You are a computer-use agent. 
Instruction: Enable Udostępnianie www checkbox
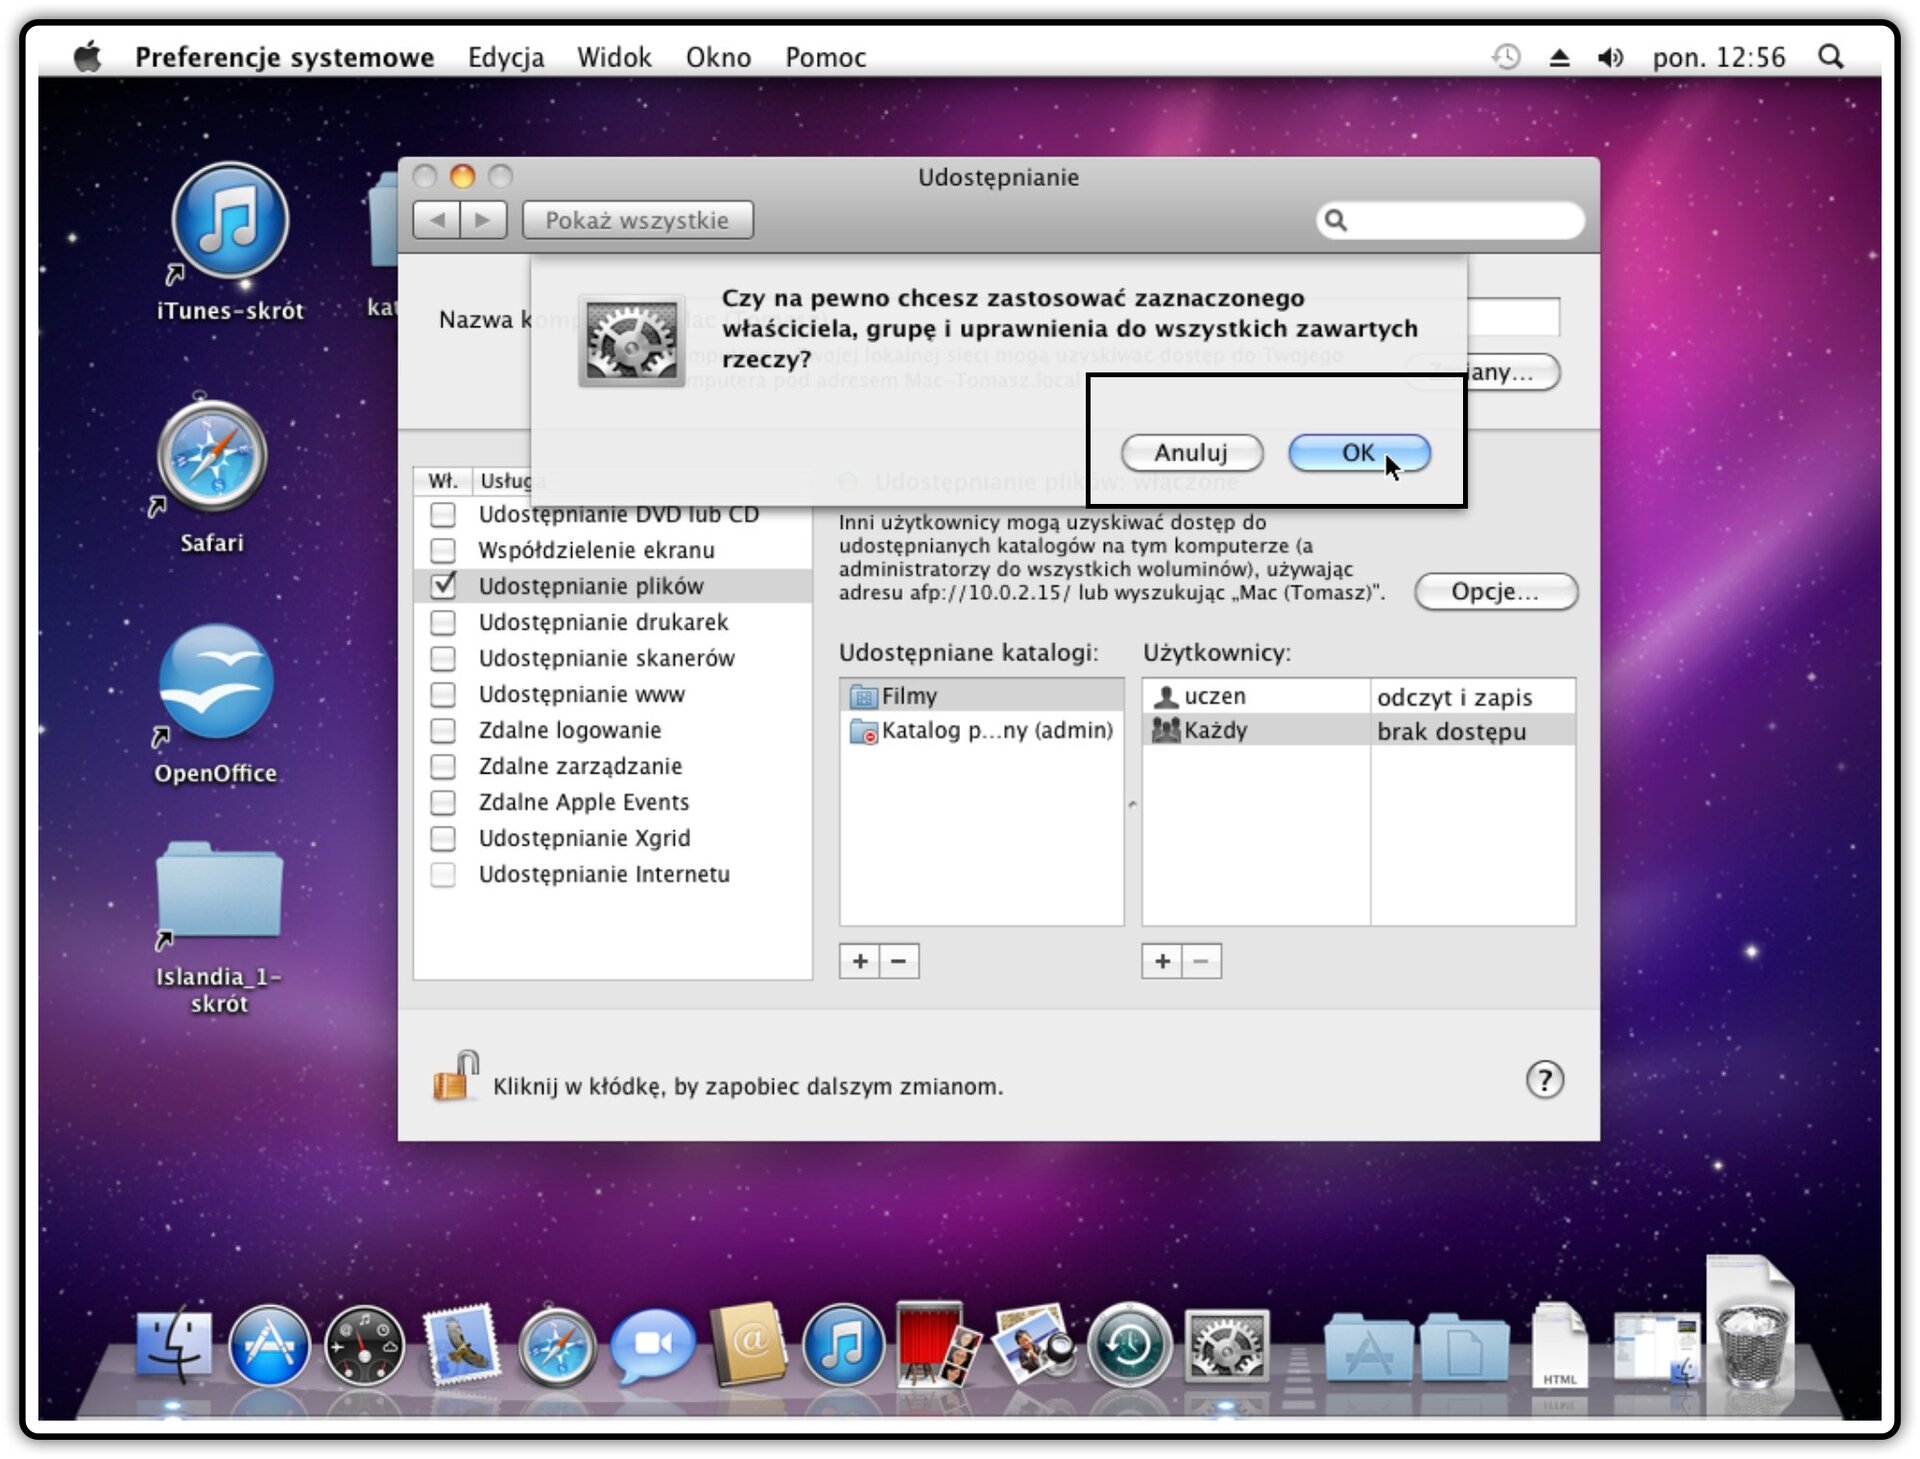443,695
